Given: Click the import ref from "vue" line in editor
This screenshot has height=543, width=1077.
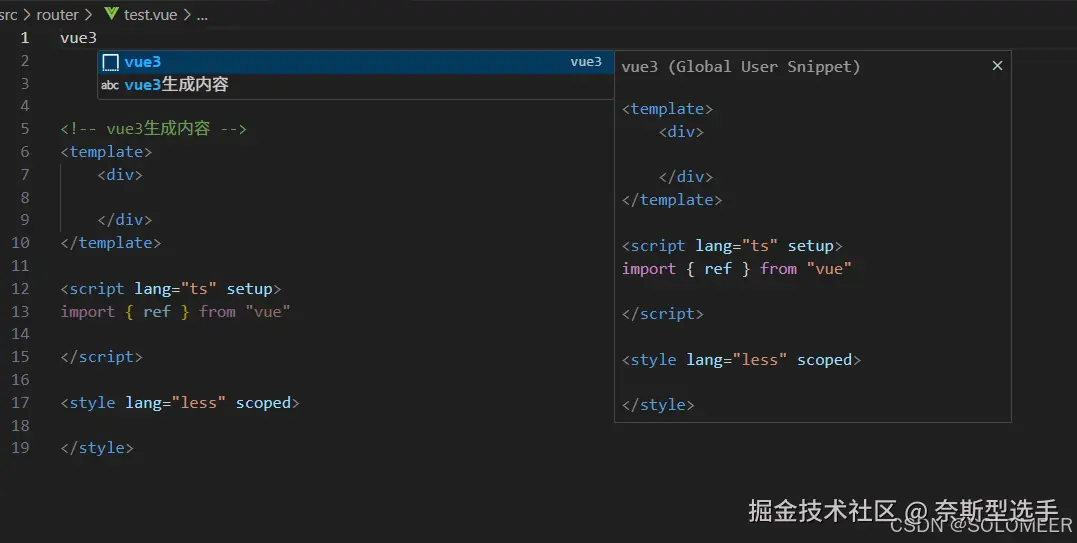Looking at the screenshot, I should click(175, 312).
